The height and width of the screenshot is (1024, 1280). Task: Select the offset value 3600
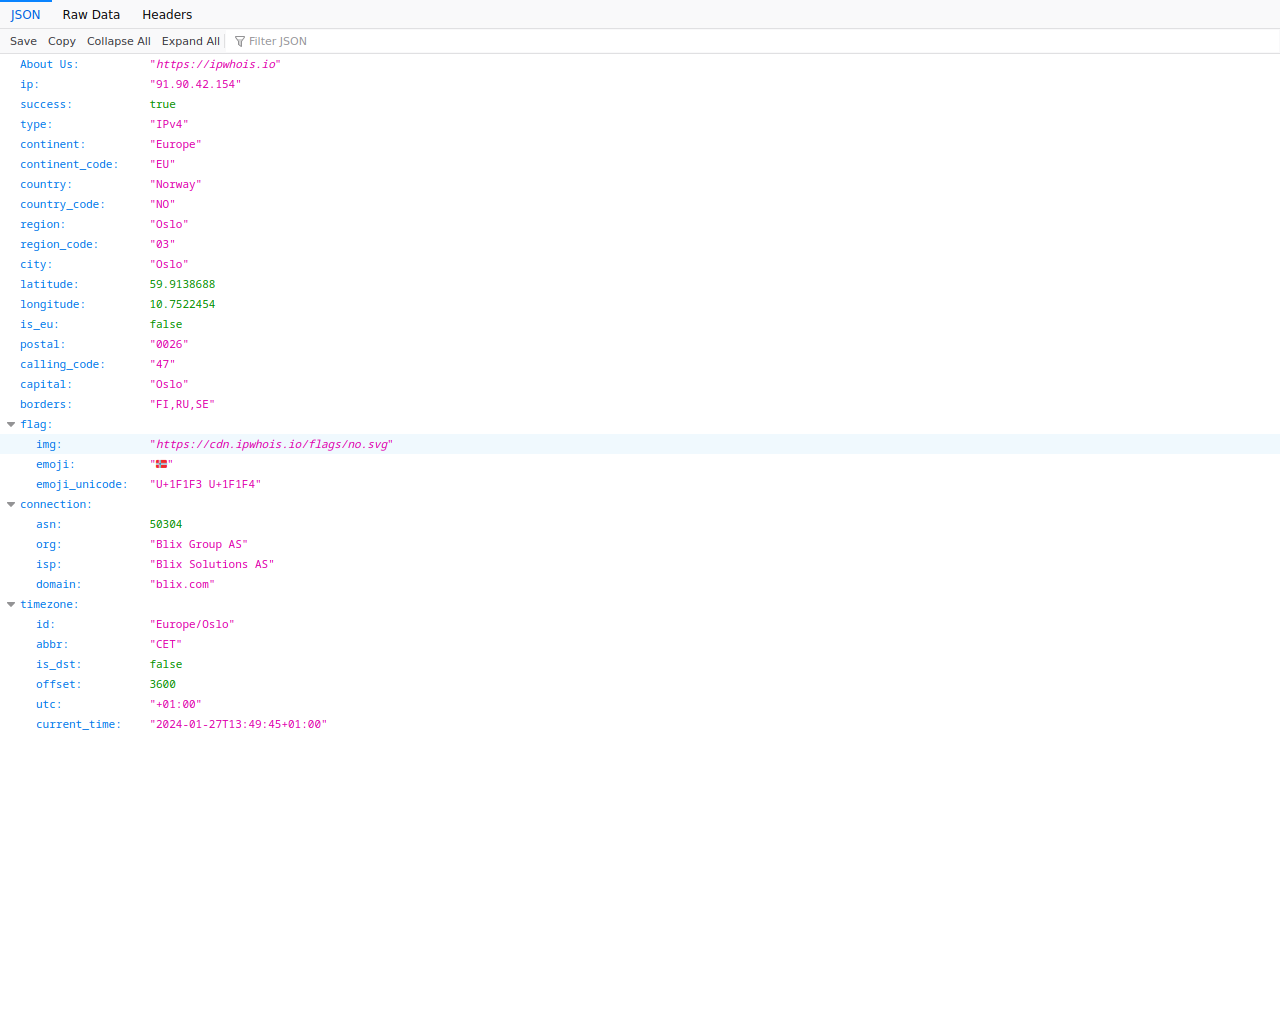point(163,684)
